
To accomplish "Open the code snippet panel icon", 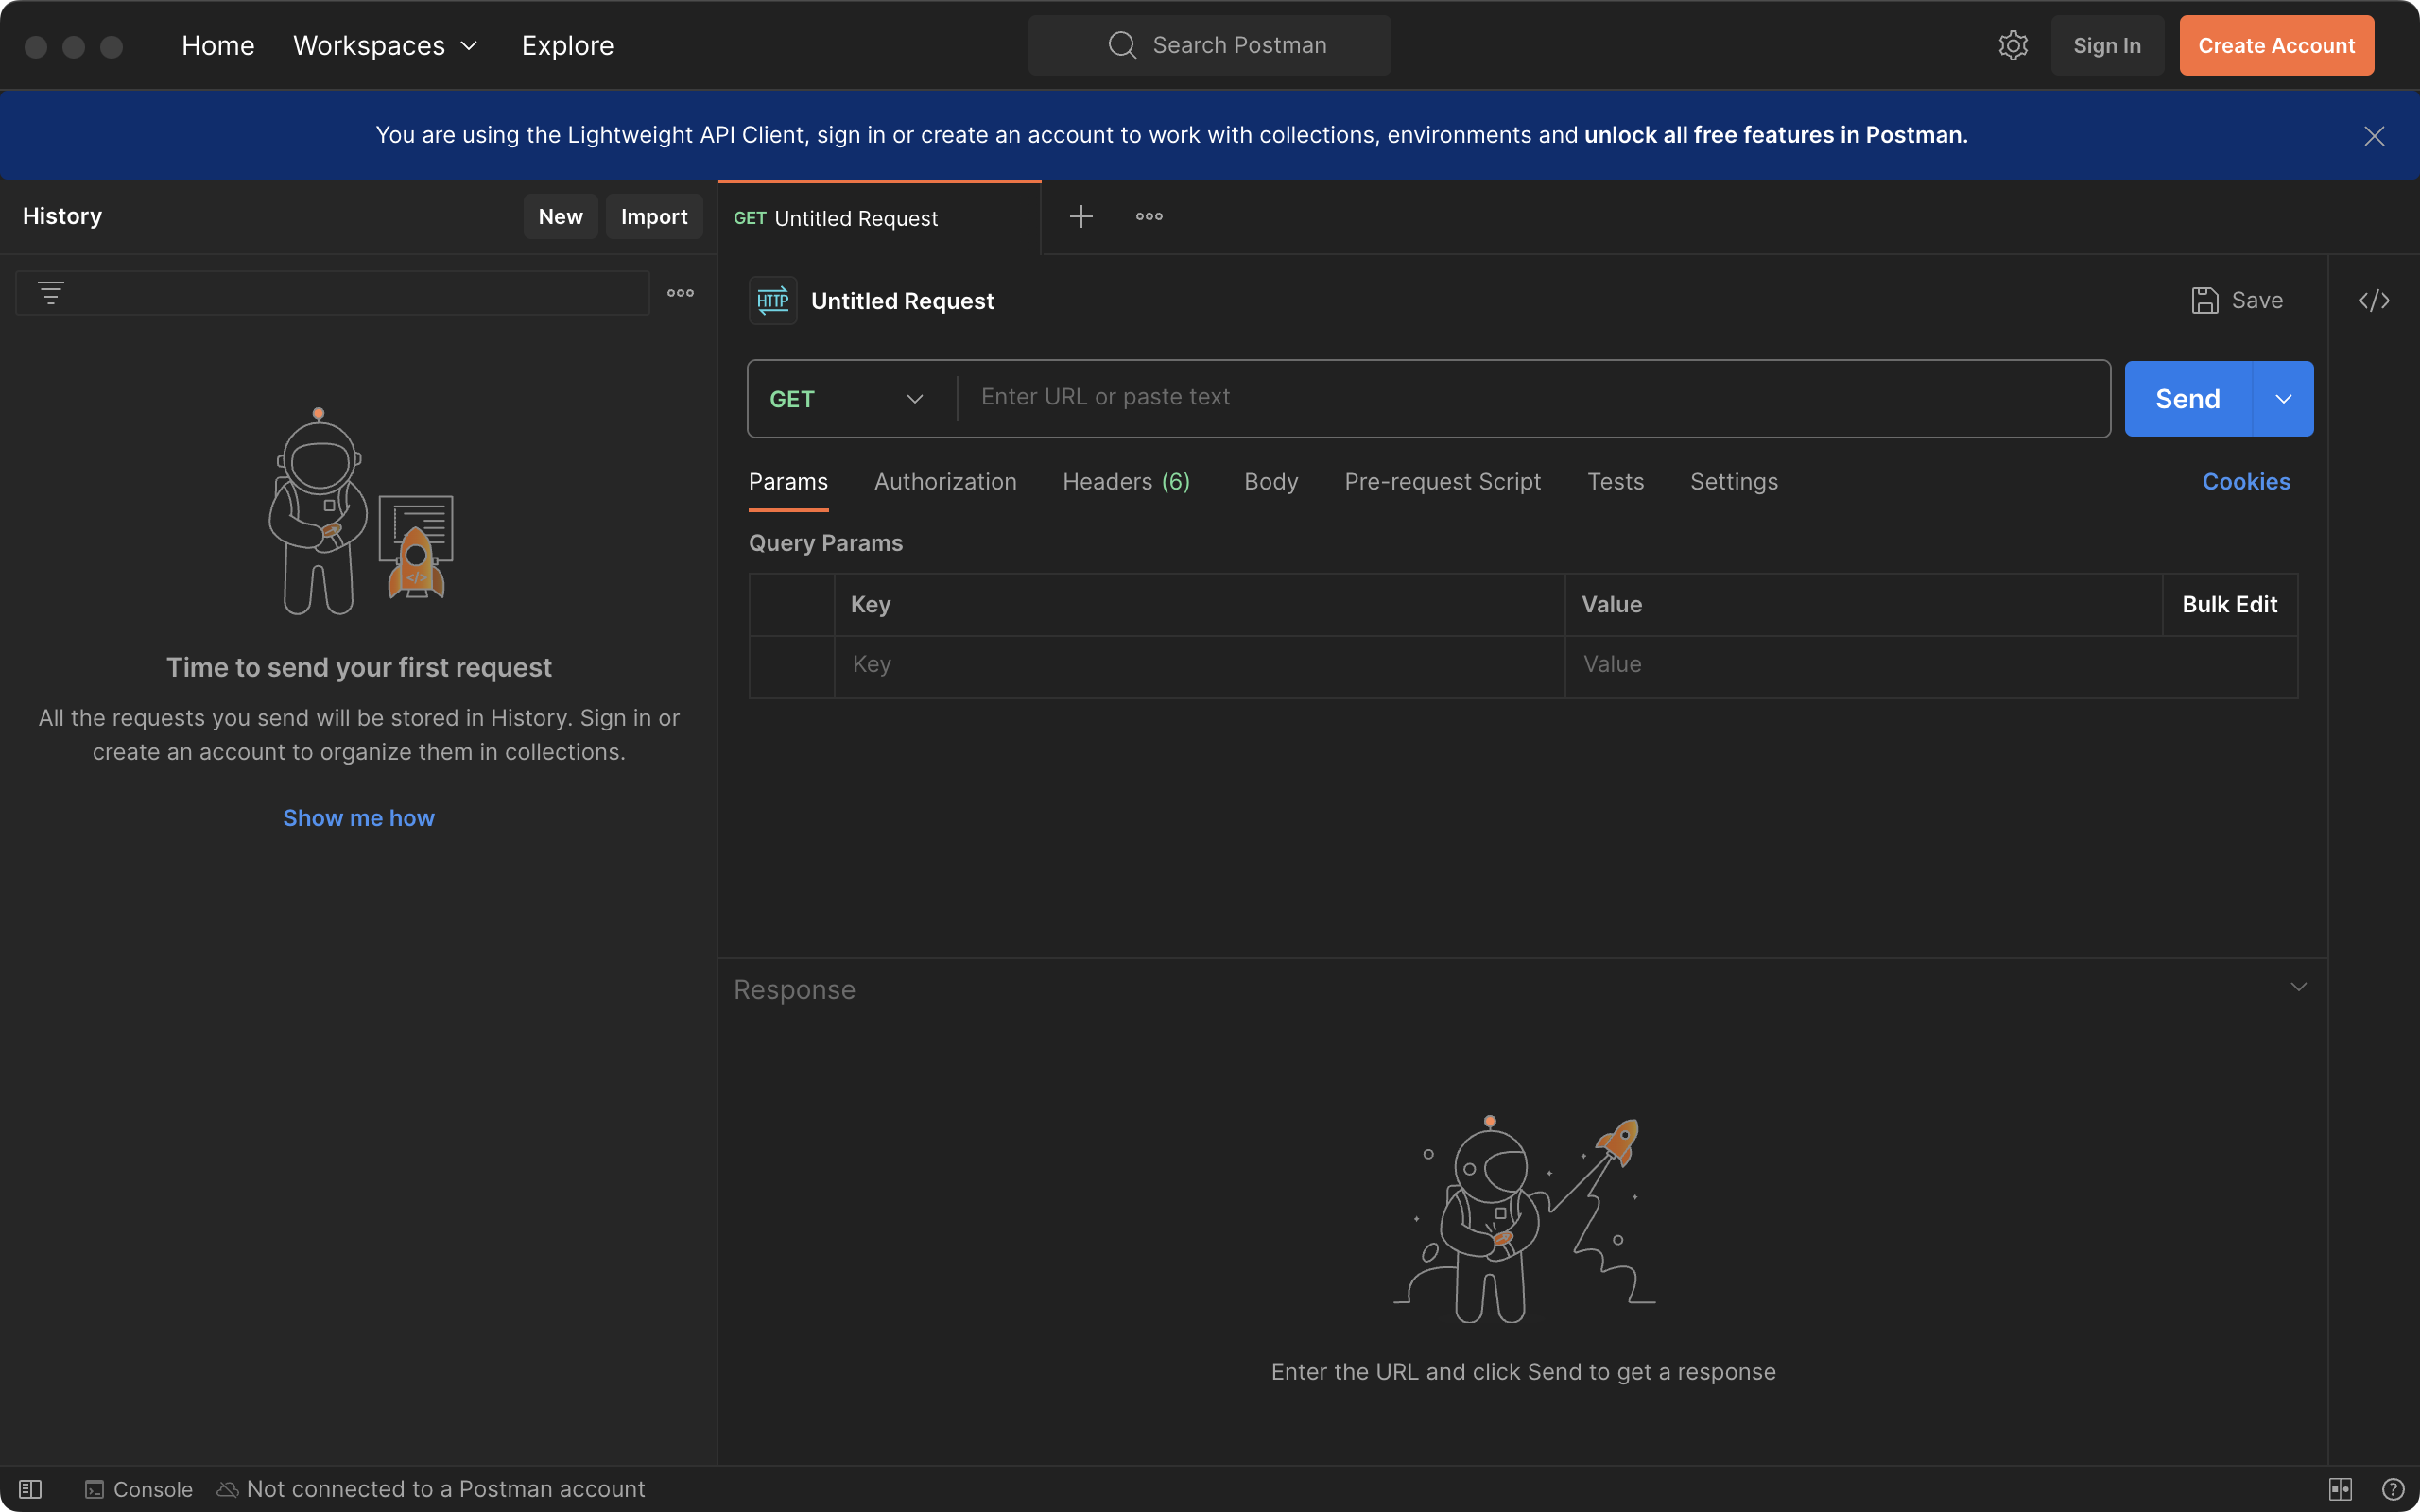I will click(2374, 300).
